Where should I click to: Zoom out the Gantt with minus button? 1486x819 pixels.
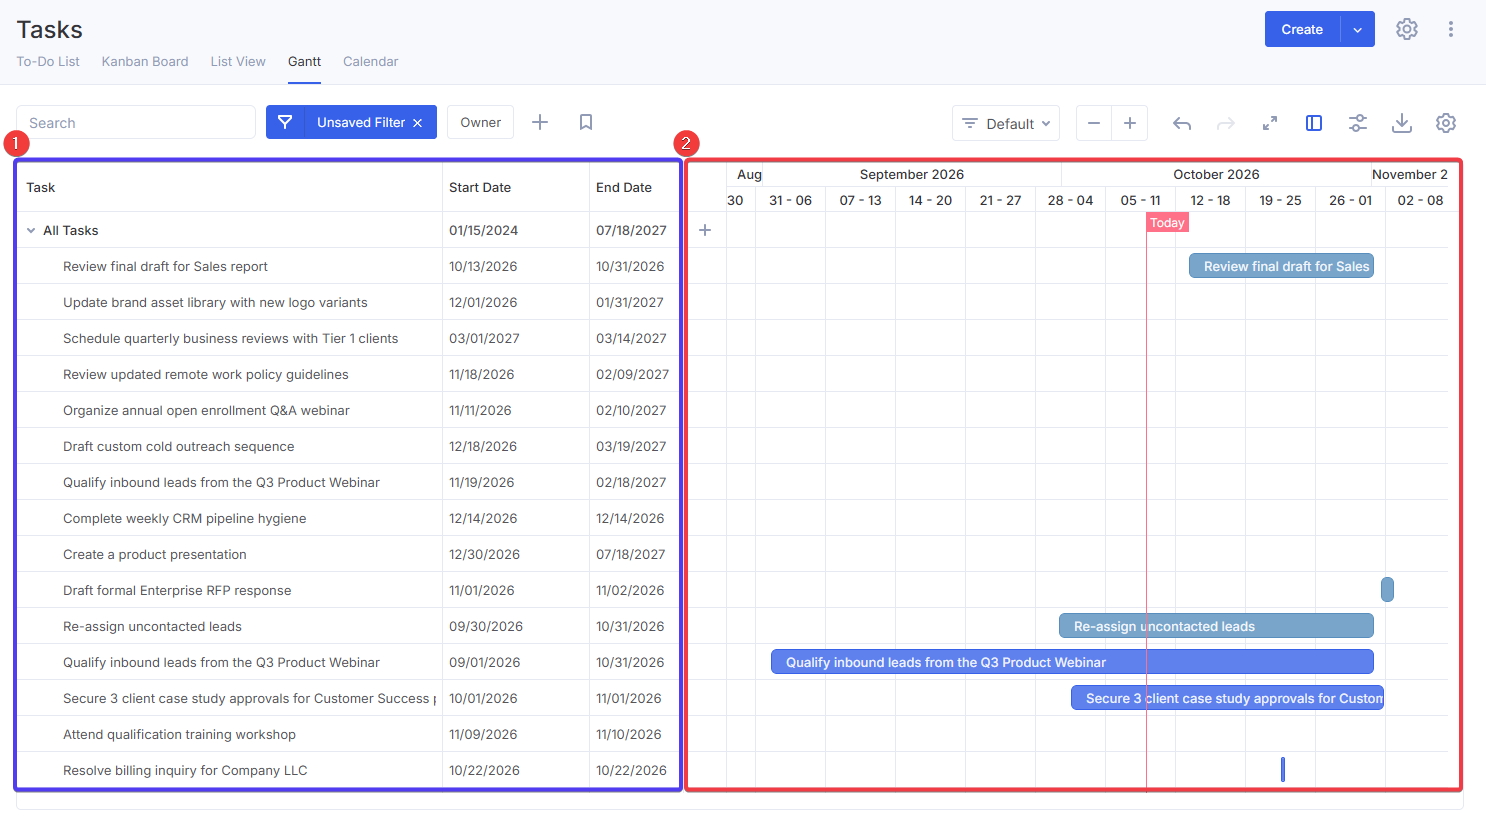point(1094,123)
